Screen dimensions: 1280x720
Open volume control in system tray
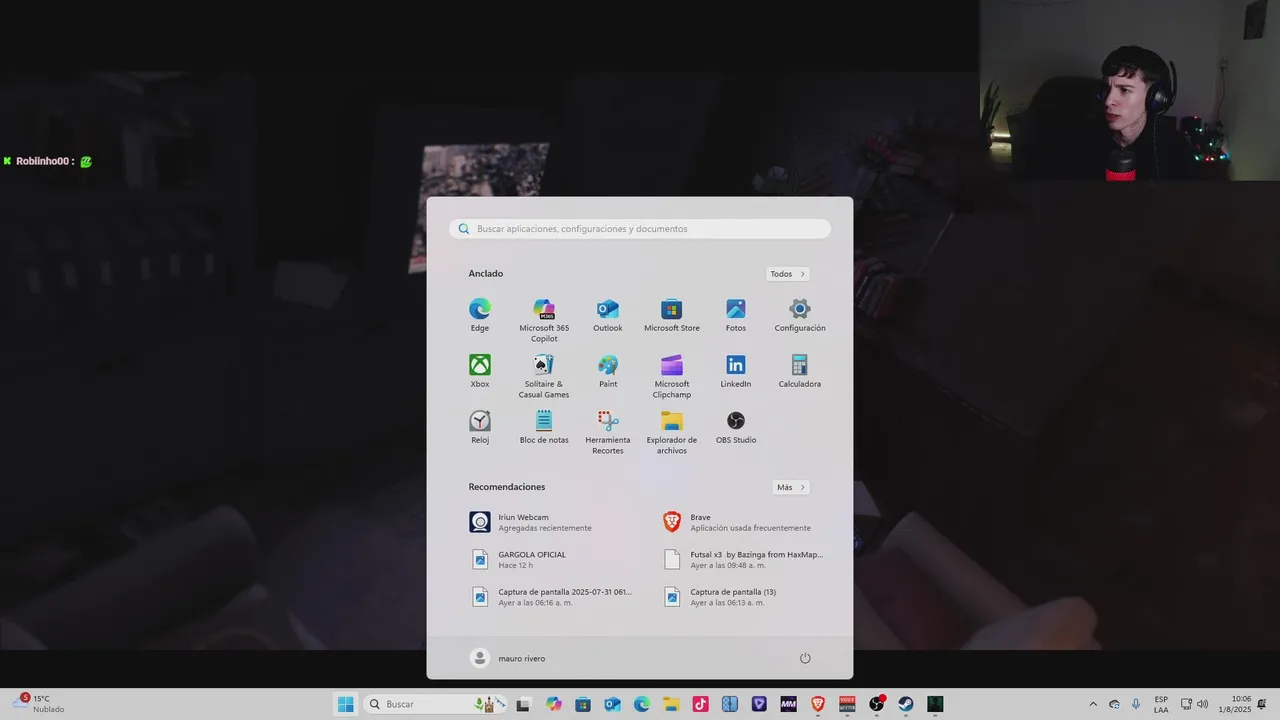click(x=1202, y=704)
